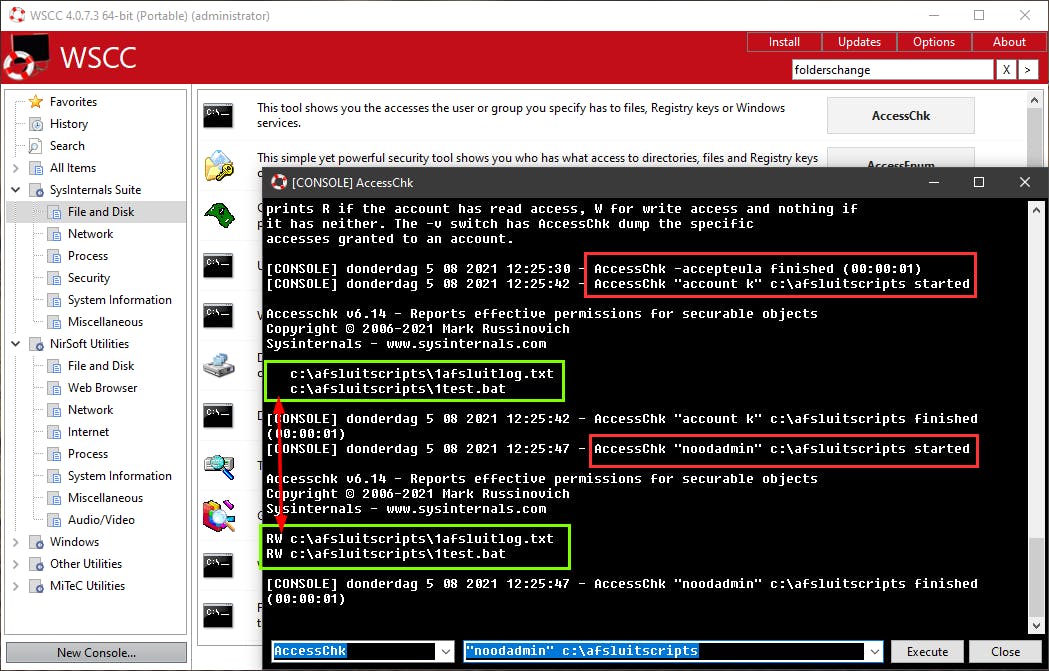Select Internet category
Viewport: 1049px width, 671px height.
point(88,432)
